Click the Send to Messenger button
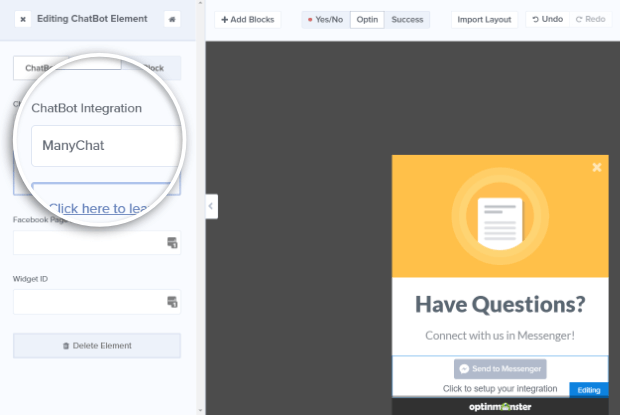The image size is (620, 415). [x=500, y=369]
